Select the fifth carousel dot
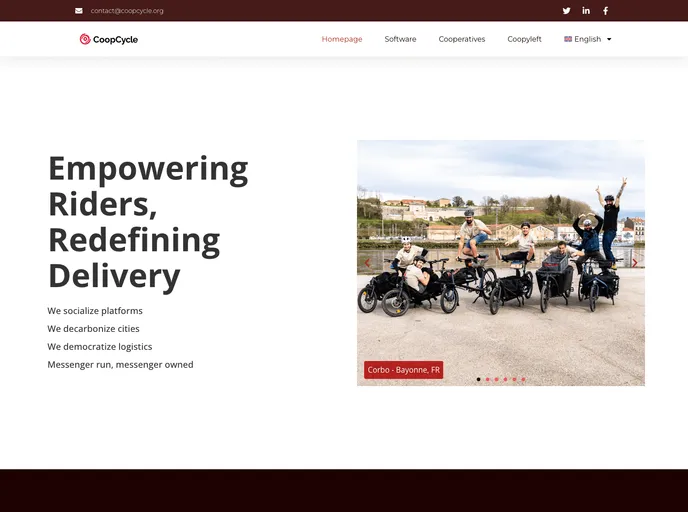Image resolution: width=688 pixels, height=512 pixels. [514, 379]
